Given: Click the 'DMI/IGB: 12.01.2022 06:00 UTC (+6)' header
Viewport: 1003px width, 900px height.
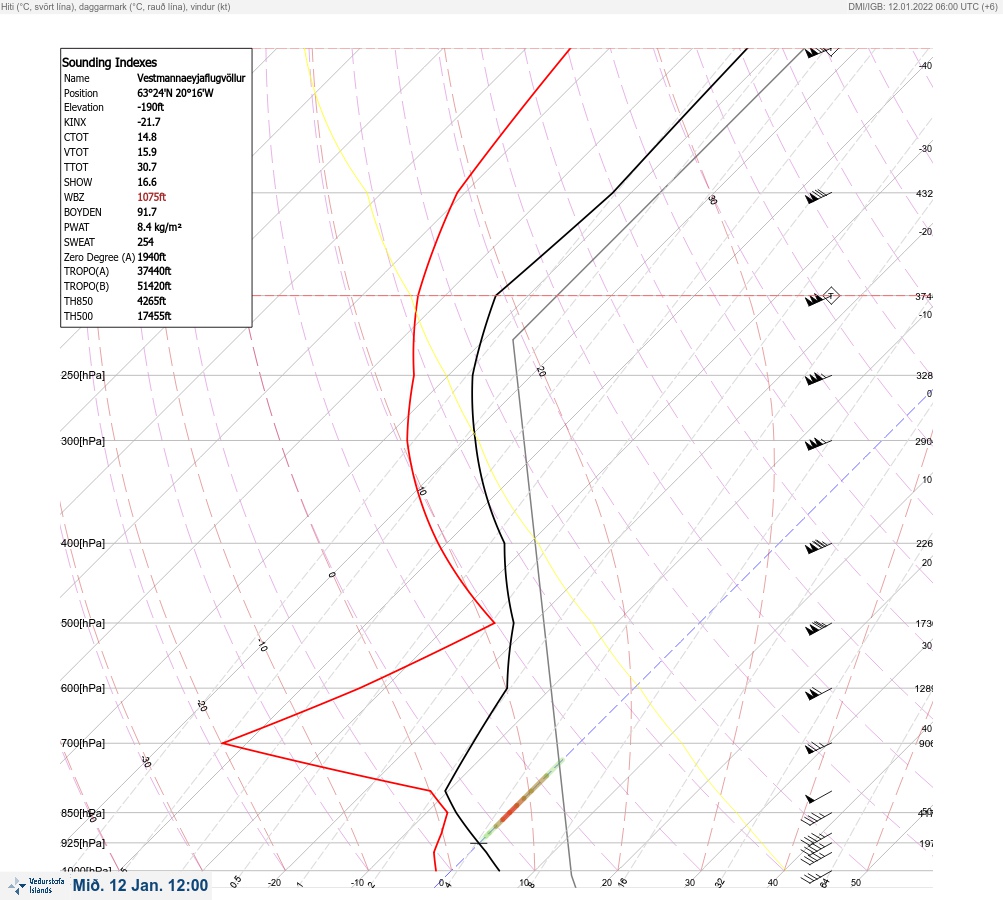Looking at the screenshot, I should point(922,6).
